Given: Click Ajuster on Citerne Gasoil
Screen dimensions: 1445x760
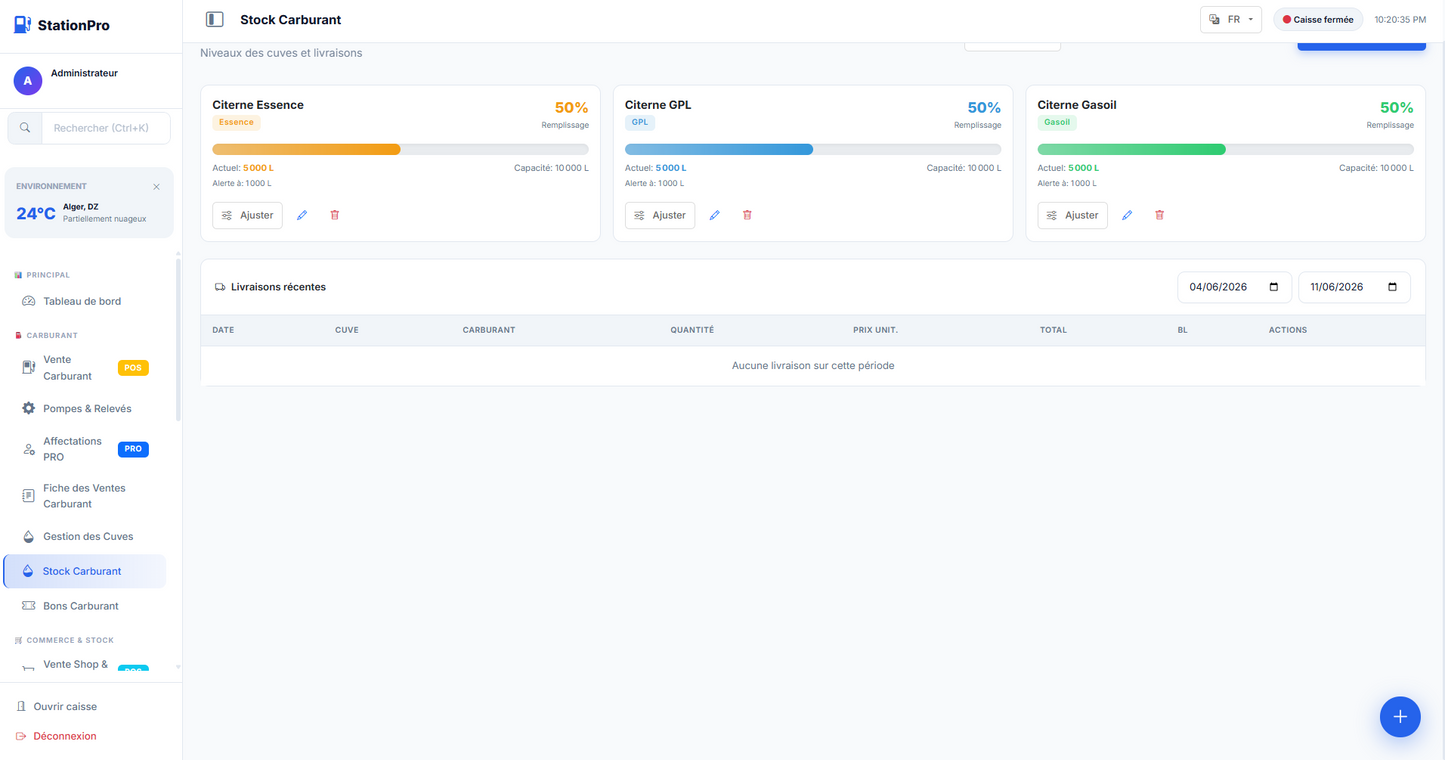Looking at the screenshot, I should tap(1072, 215).
